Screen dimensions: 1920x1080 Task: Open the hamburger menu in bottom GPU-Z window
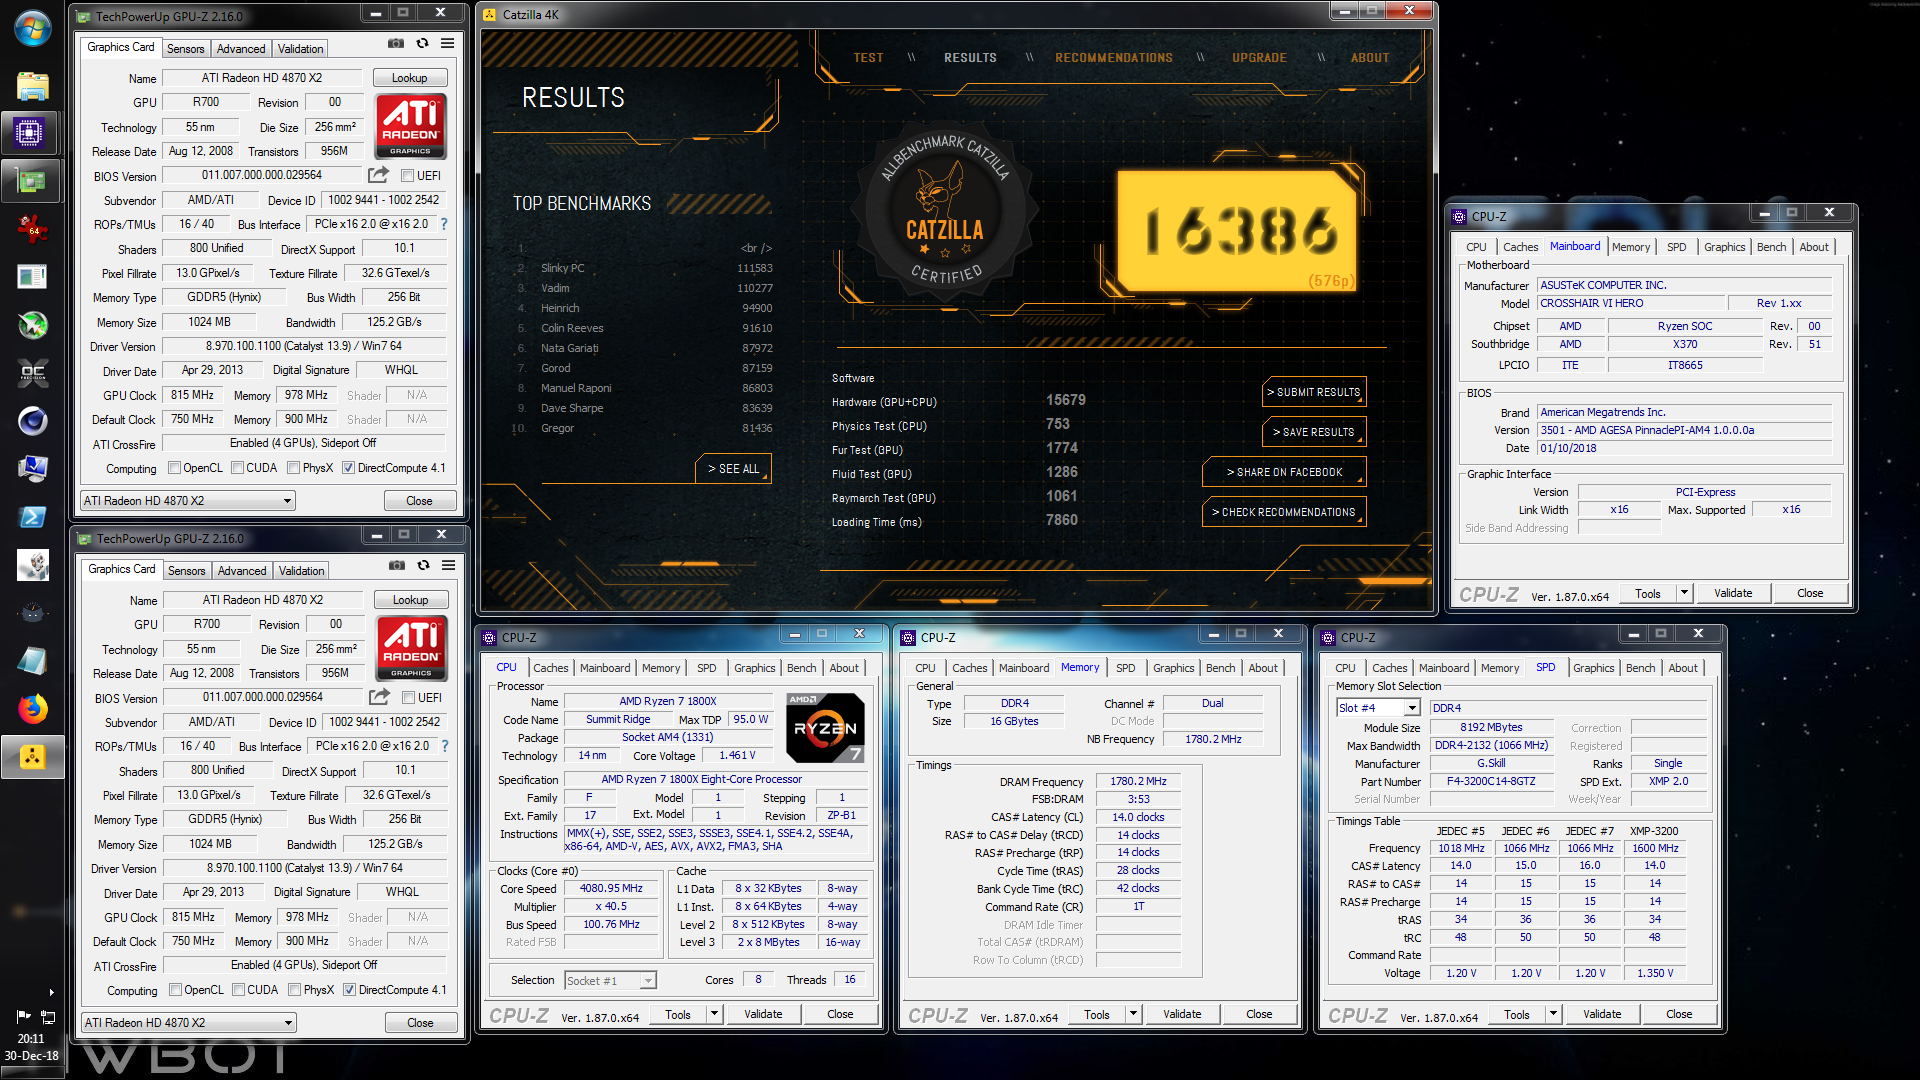tap(449, 566)
